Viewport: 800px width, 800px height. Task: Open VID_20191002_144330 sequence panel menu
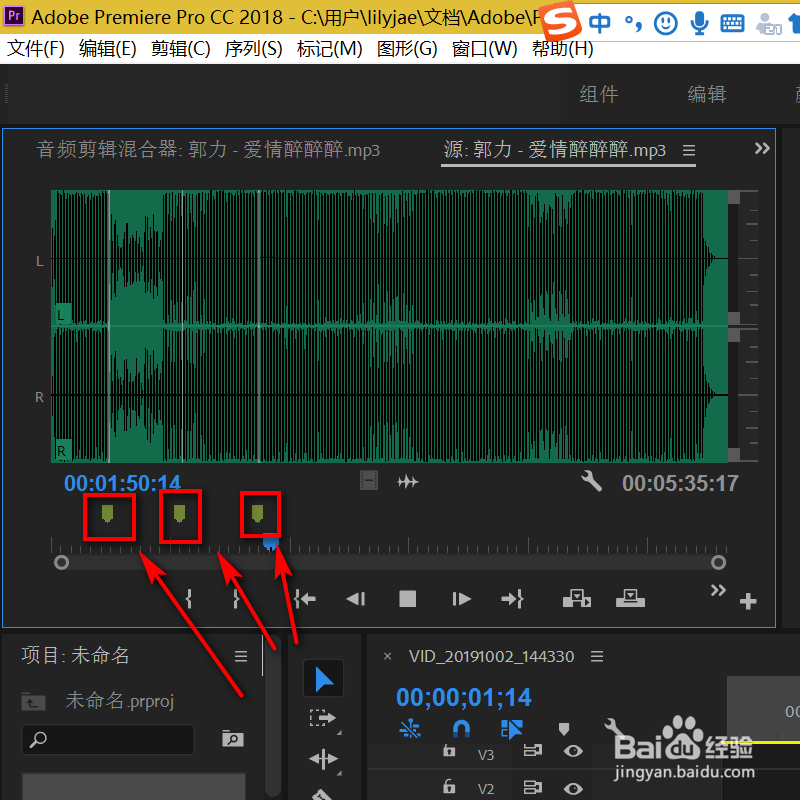(597, 656)
